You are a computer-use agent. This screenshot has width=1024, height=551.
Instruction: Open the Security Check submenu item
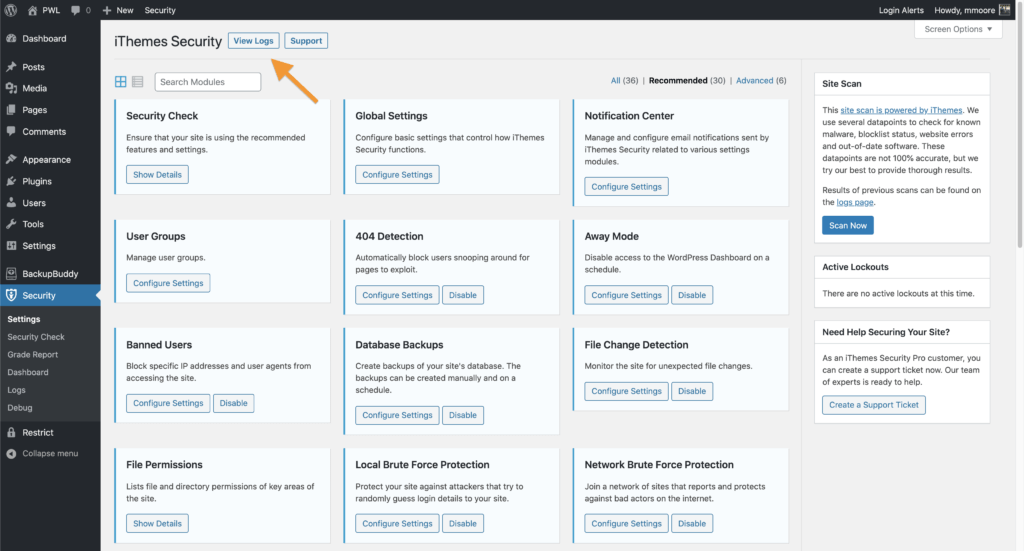36,337
